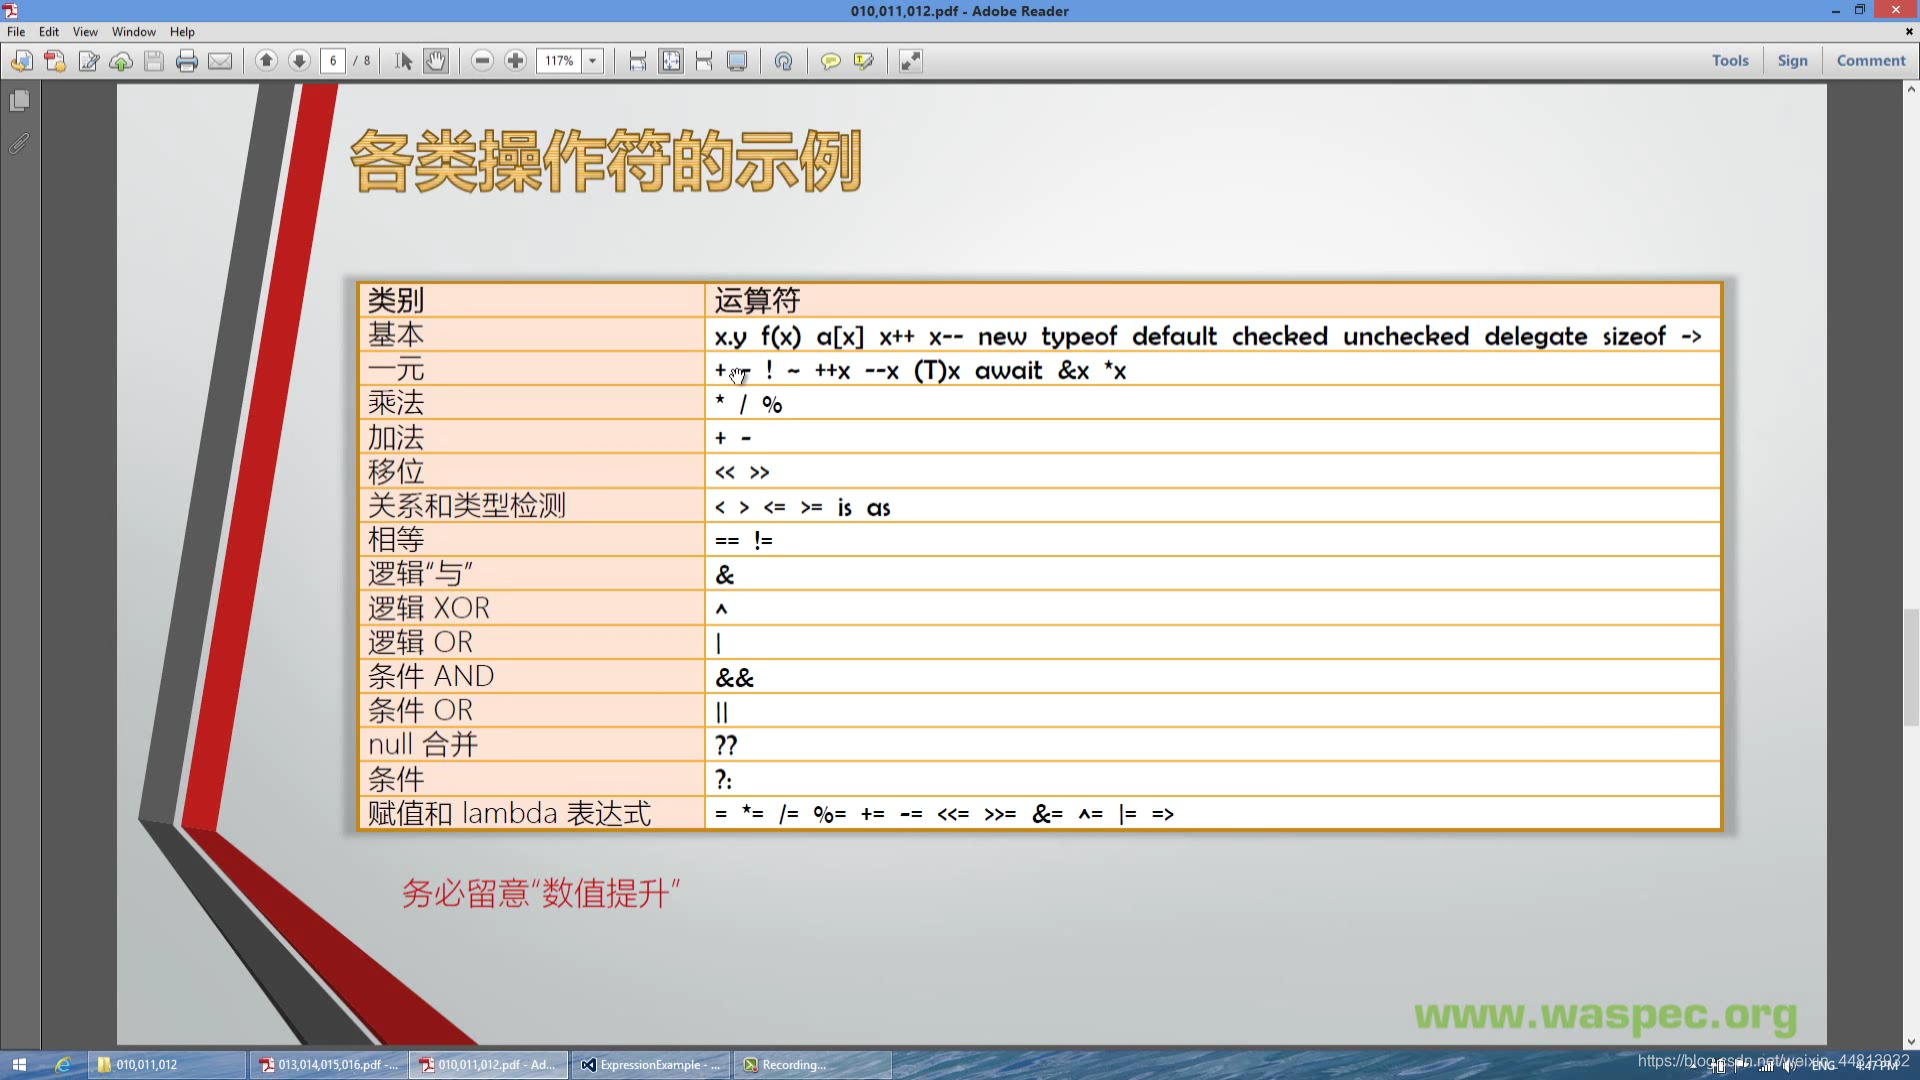The height and width of the screenshot is (1080, 1920).
Task: Click the red 务必留意"数值提升" note text
Action: [x=541, y=892]
